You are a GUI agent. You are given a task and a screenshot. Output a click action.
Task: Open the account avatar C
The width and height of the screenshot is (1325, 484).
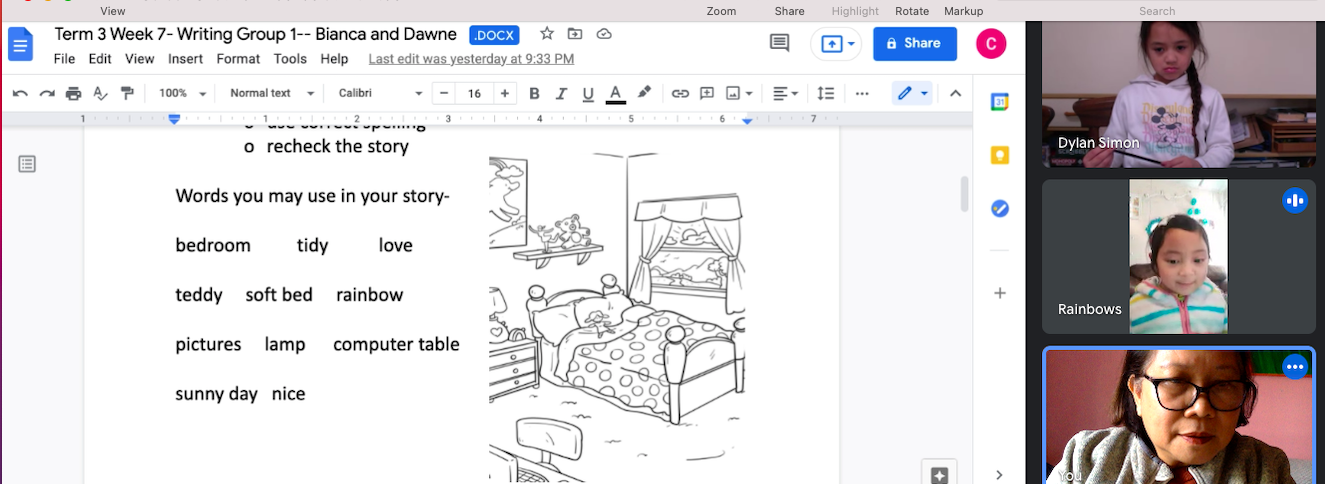991,43
